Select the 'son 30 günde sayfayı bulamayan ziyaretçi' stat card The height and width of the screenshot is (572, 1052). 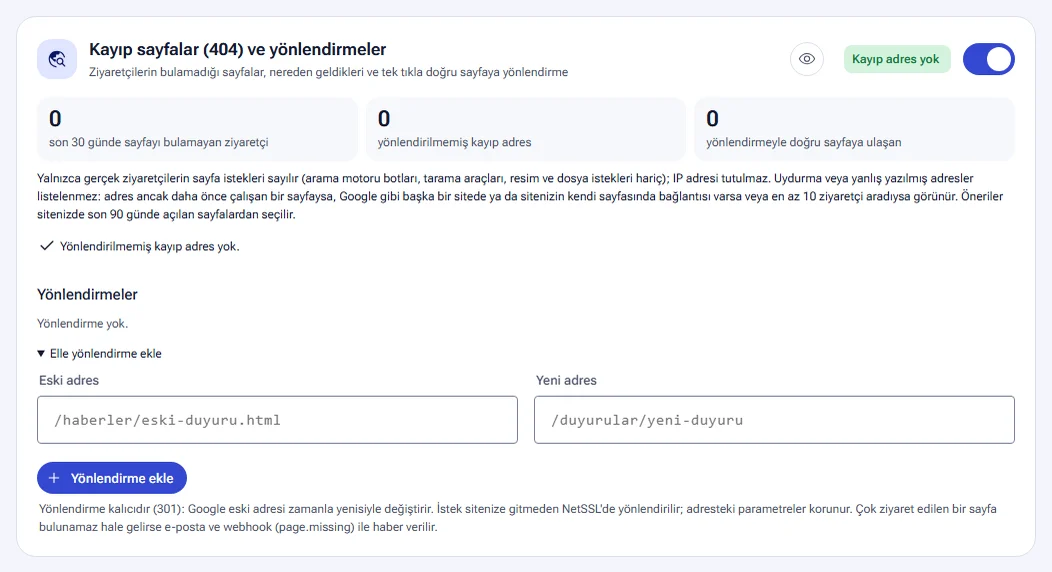point(197,129)
